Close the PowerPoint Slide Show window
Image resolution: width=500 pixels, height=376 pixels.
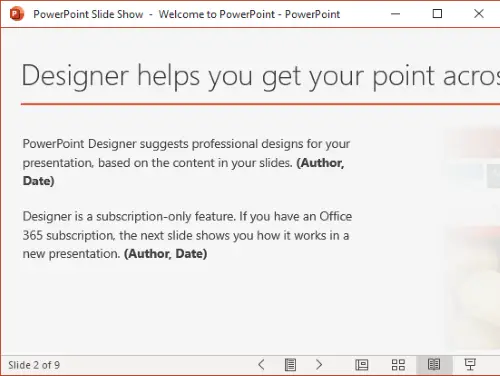pos(479,14)
